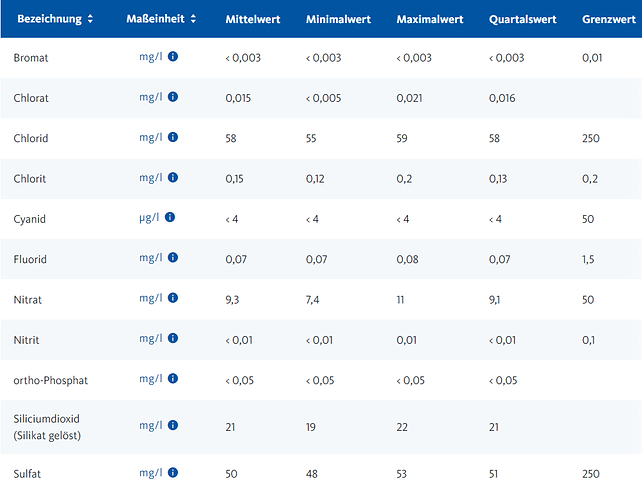The height and width of the screenshot is (500, 642).
Task: Click the µg/l unit link for Cyanid
Action: [149, 217]
